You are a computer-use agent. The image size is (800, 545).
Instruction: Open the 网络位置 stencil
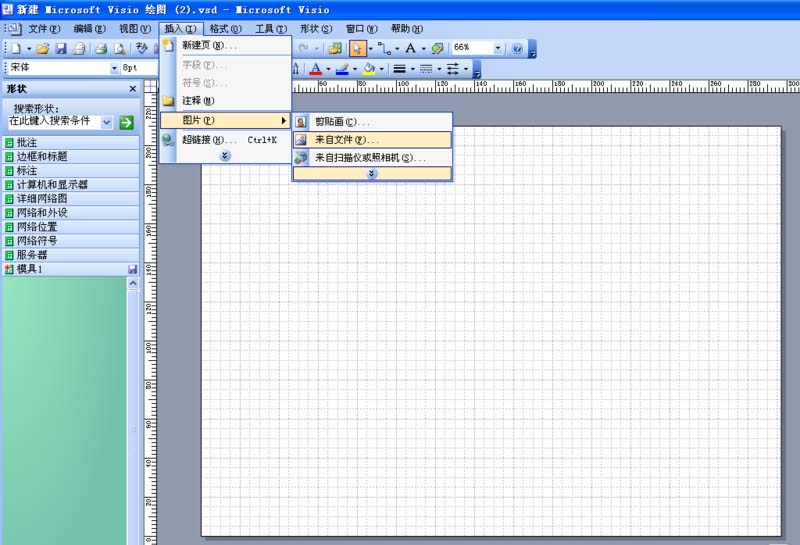point(71,227)
